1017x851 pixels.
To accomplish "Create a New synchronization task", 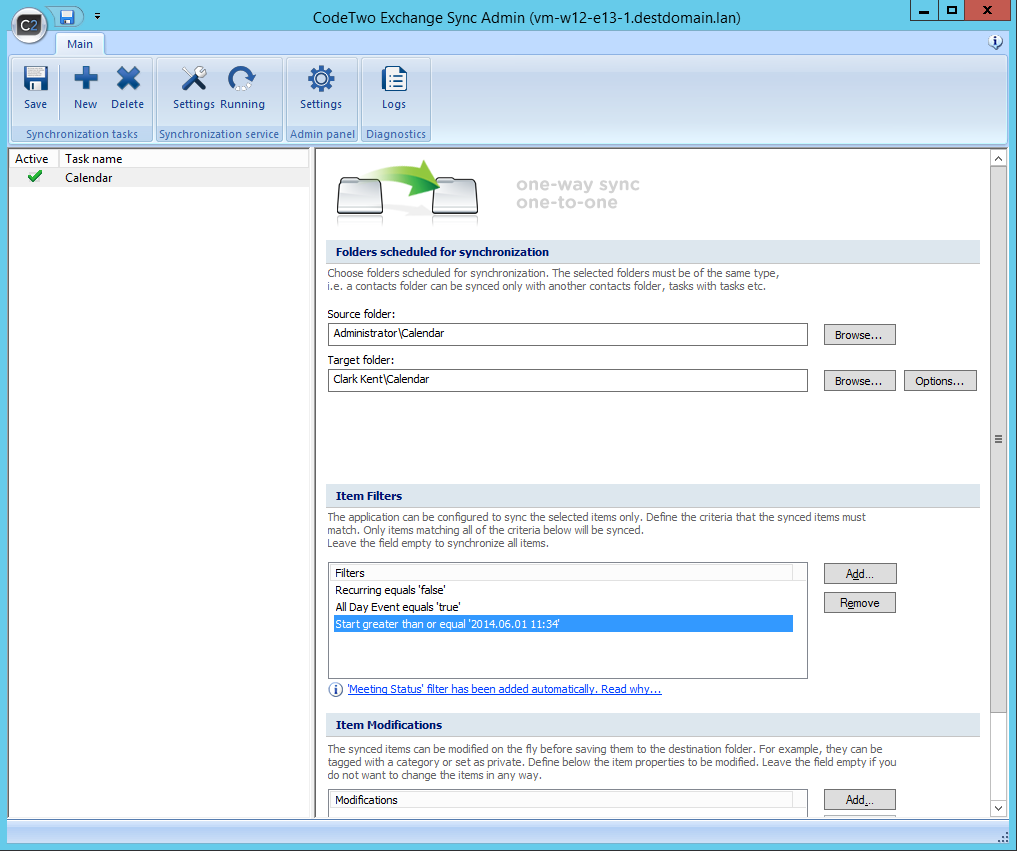I will pyautogui.click(x=85, y=88).
